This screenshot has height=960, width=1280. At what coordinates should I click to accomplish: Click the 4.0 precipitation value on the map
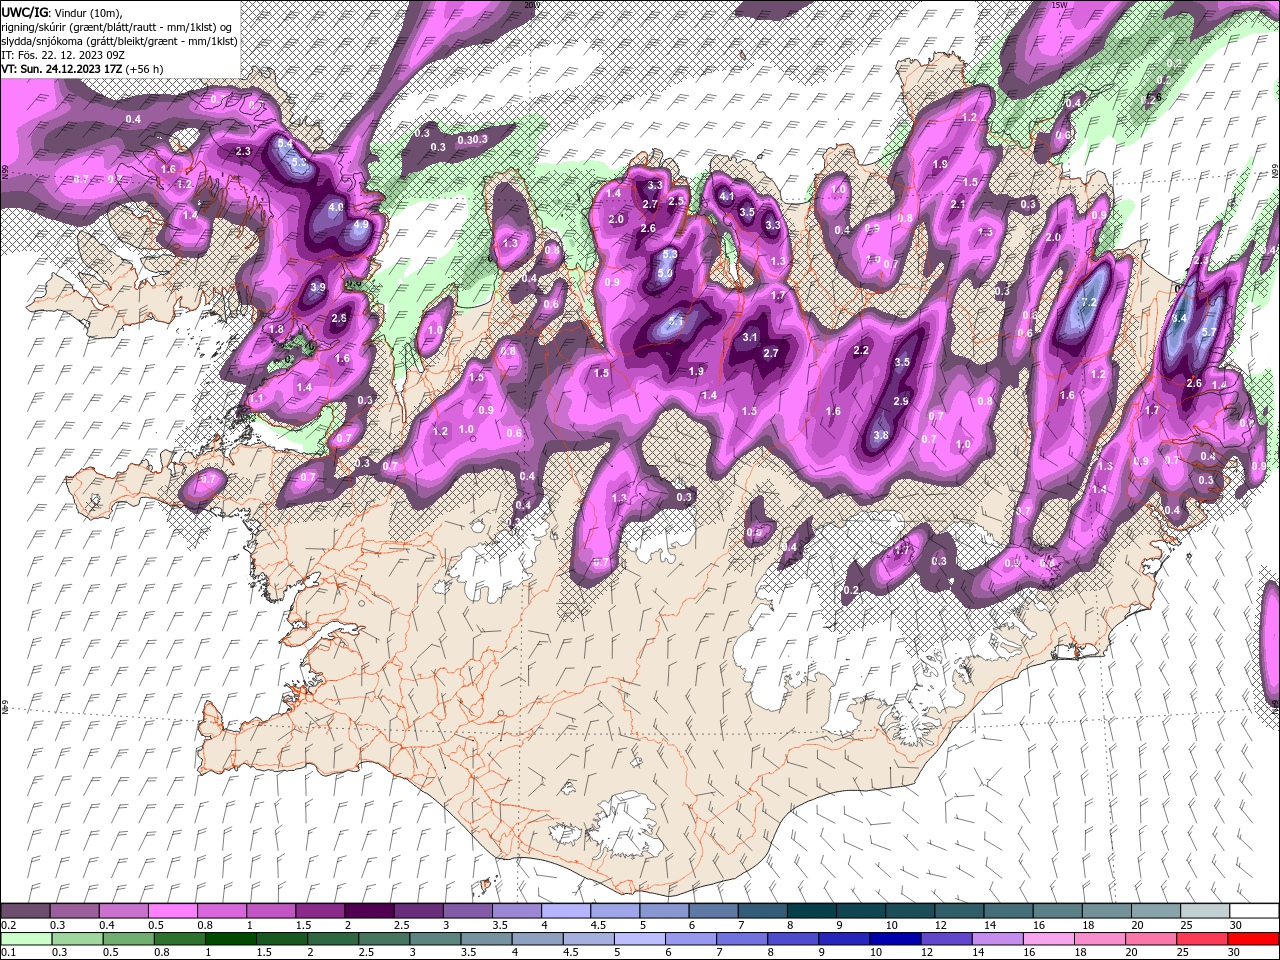click(337, 207)
